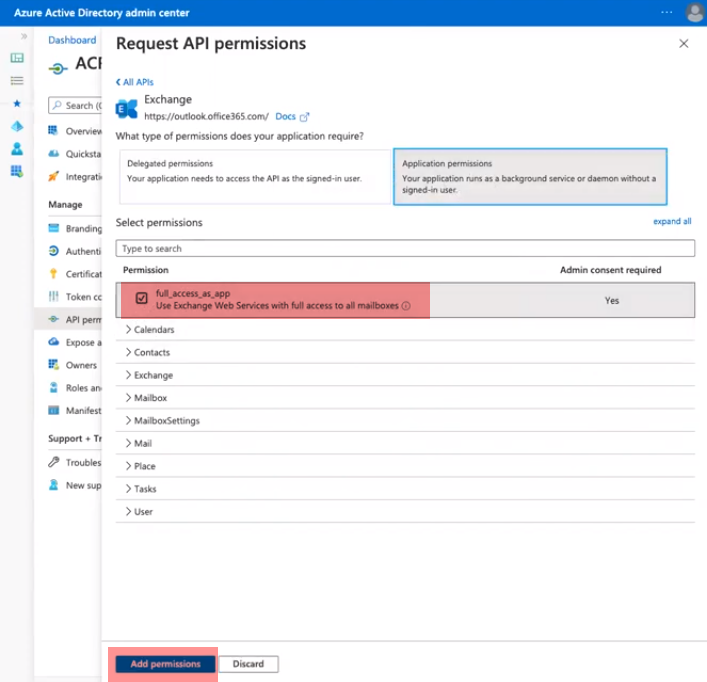Open the All services list icon
Image resolution: width=707 pixels, height=682 pixels.
[x=17, y=80]
